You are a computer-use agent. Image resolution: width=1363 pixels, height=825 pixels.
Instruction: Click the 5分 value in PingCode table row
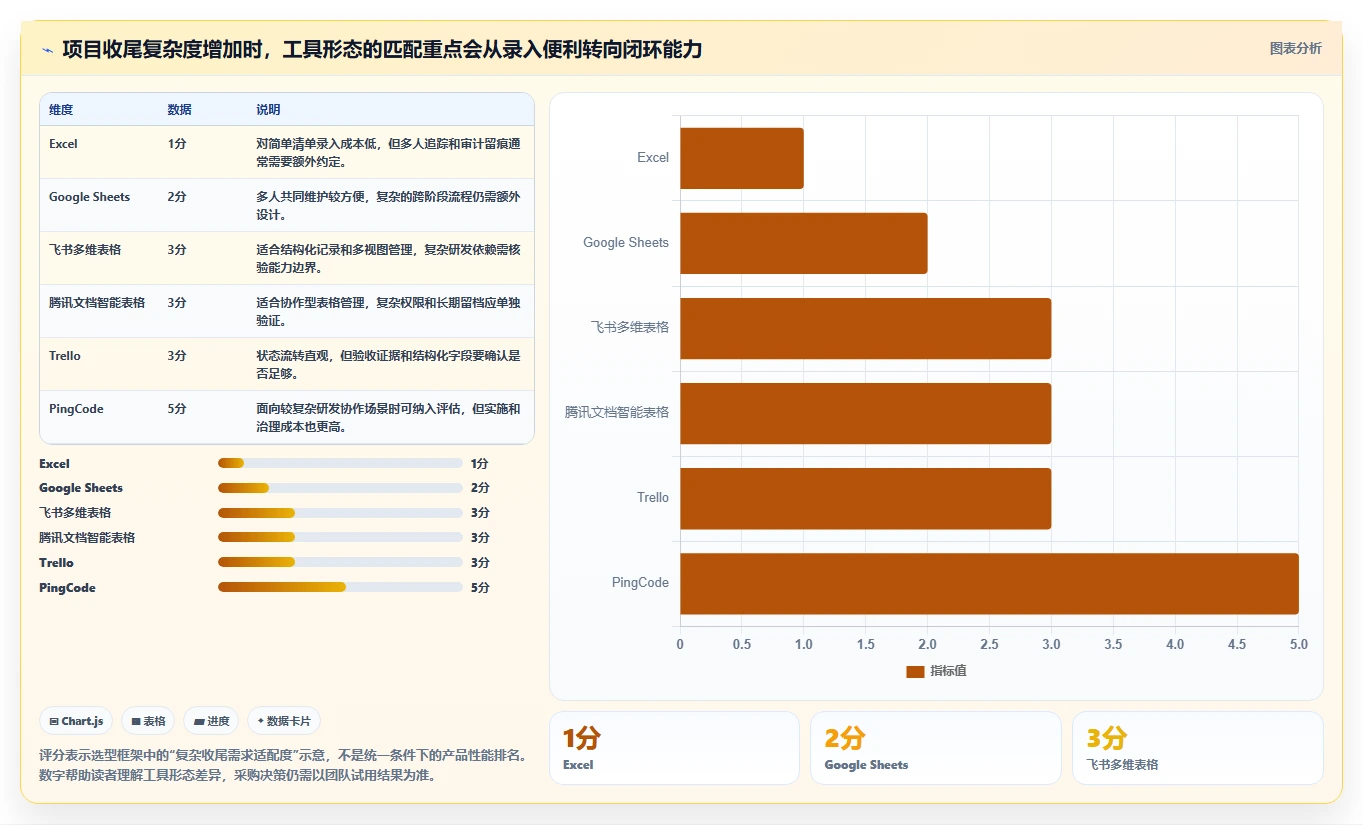(177, 409)
